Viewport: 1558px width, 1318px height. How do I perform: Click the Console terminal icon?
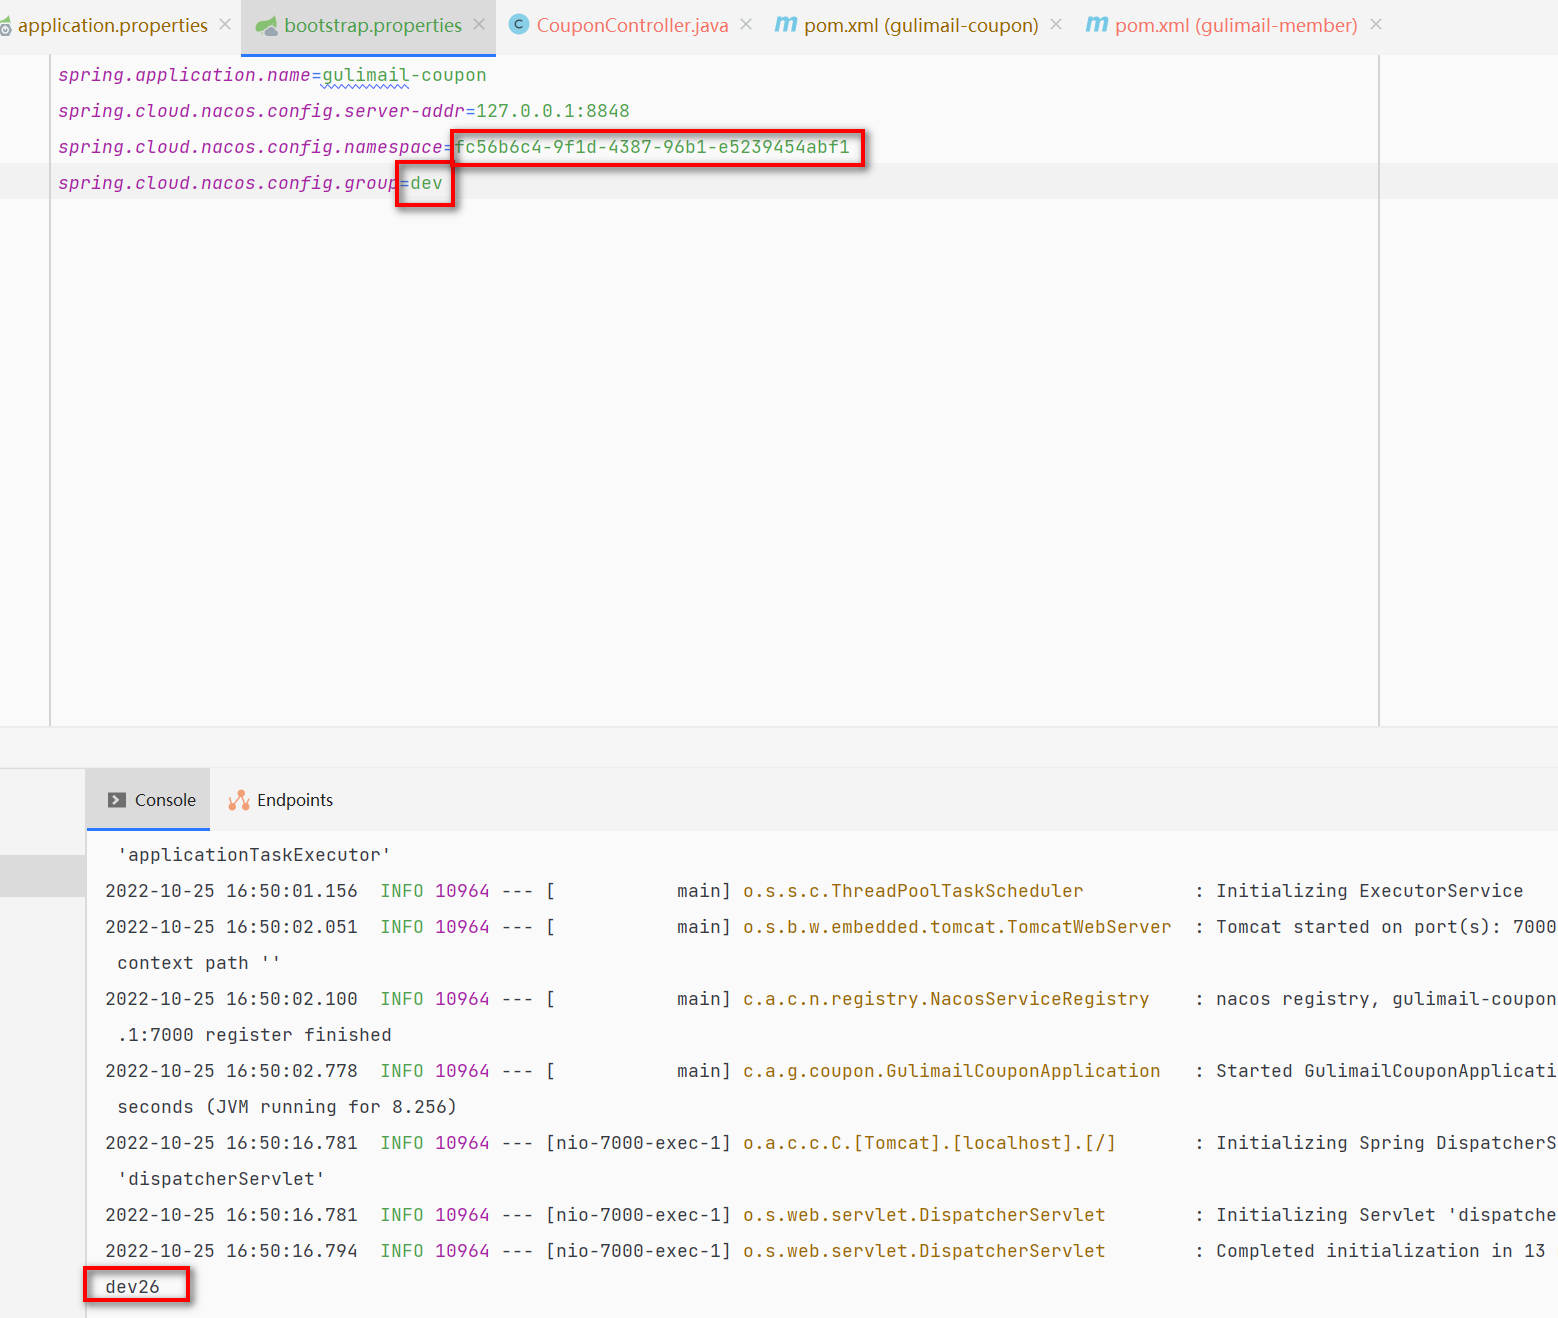117,800
